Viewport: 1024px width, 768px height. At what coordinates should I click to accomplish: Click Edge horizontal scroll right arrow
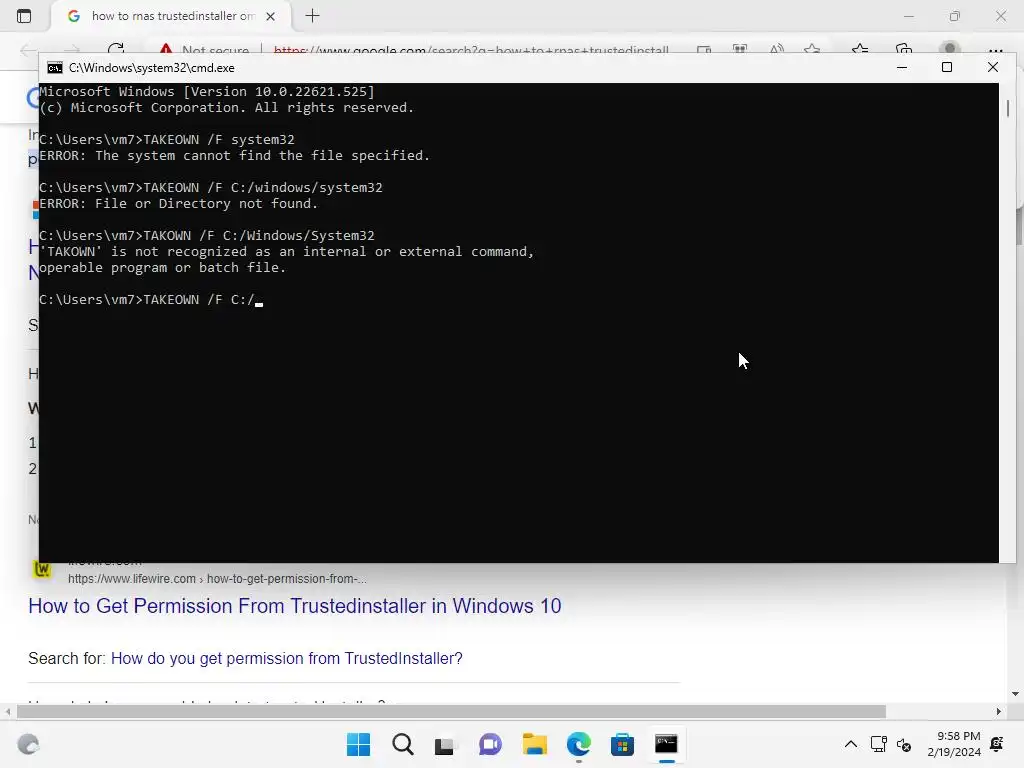coord(999,711)
